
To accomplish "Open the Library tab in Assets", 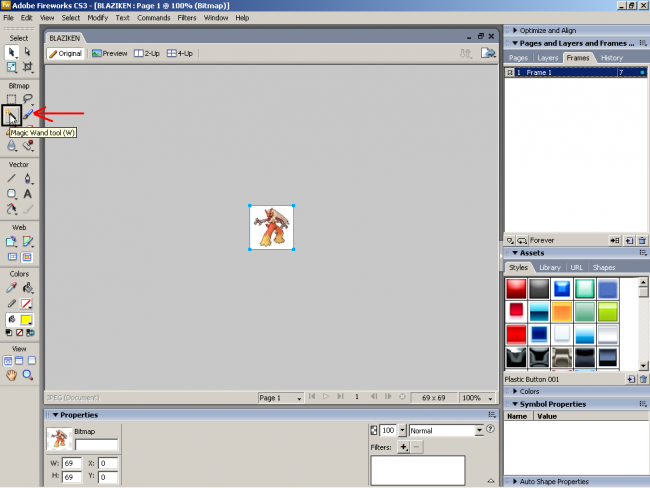I will point(550,267).
